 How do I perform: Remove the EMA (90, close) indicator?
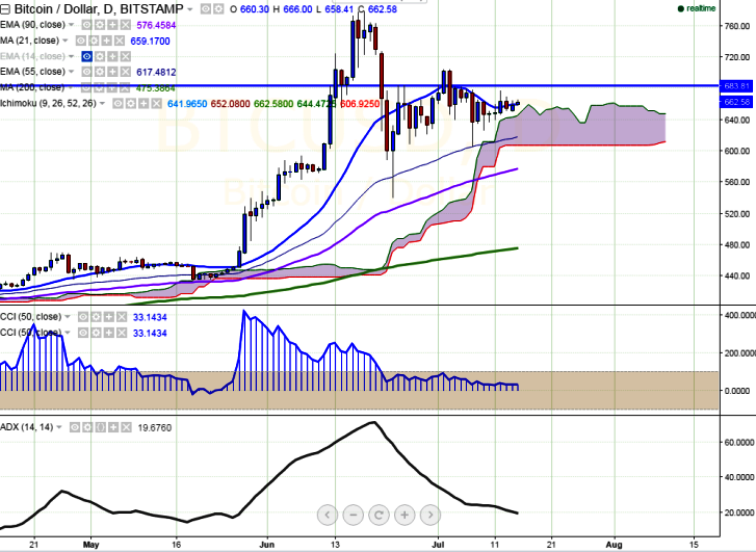pos(125,25)
